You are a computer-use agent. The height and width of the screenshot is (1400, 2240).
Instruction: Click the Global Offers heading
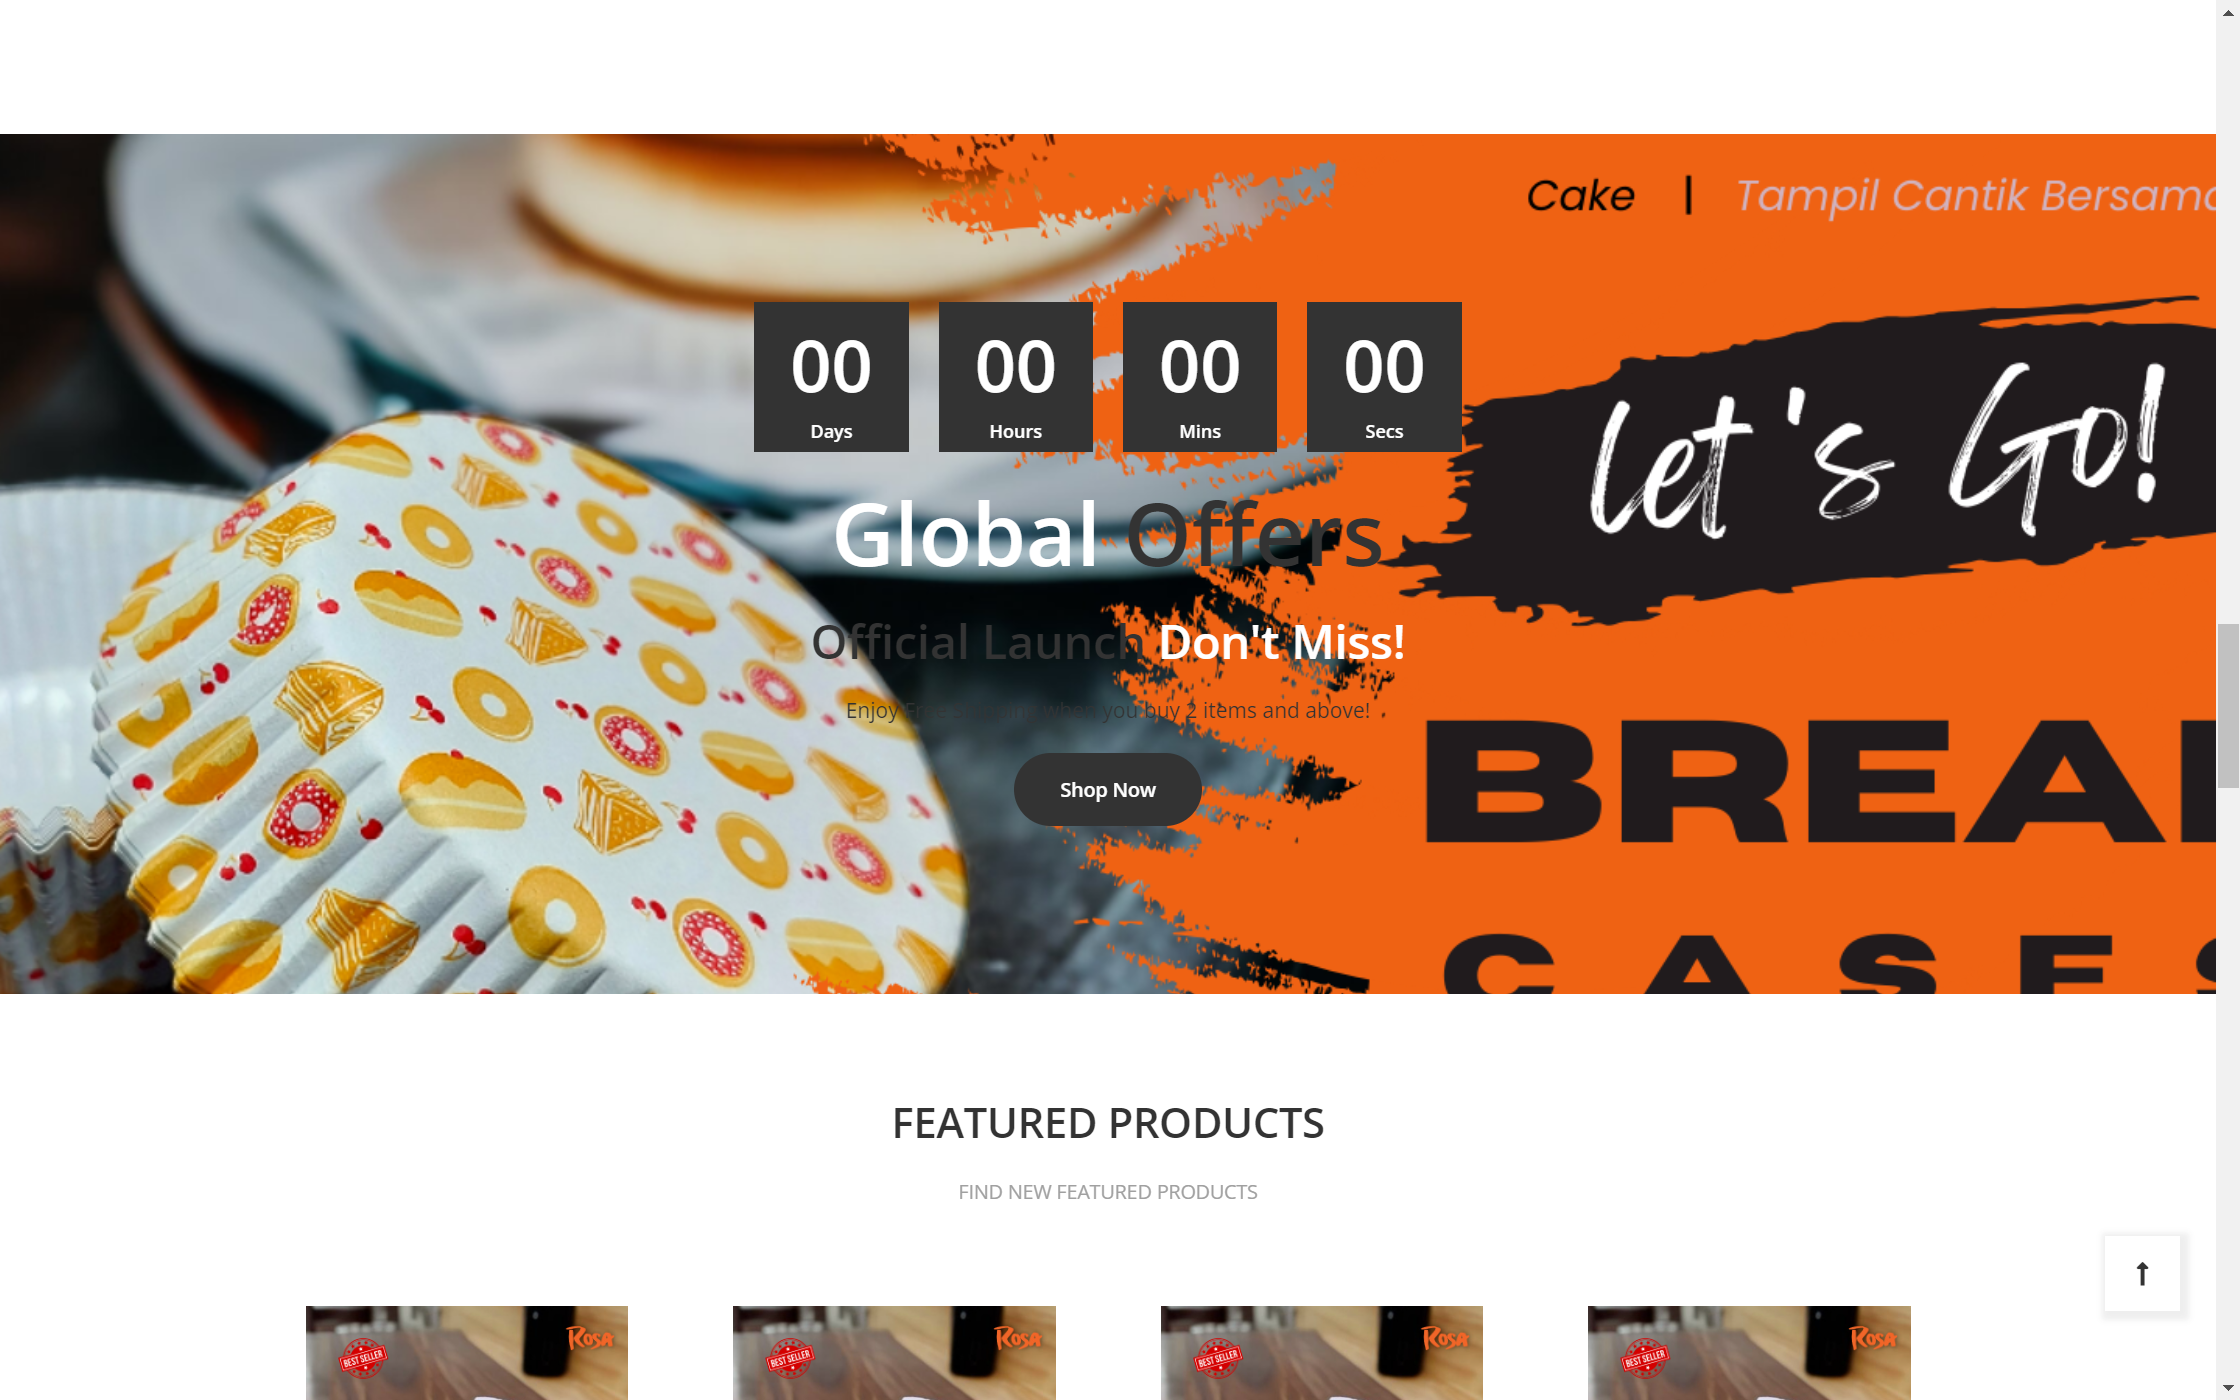click(x=1108, y=535)
